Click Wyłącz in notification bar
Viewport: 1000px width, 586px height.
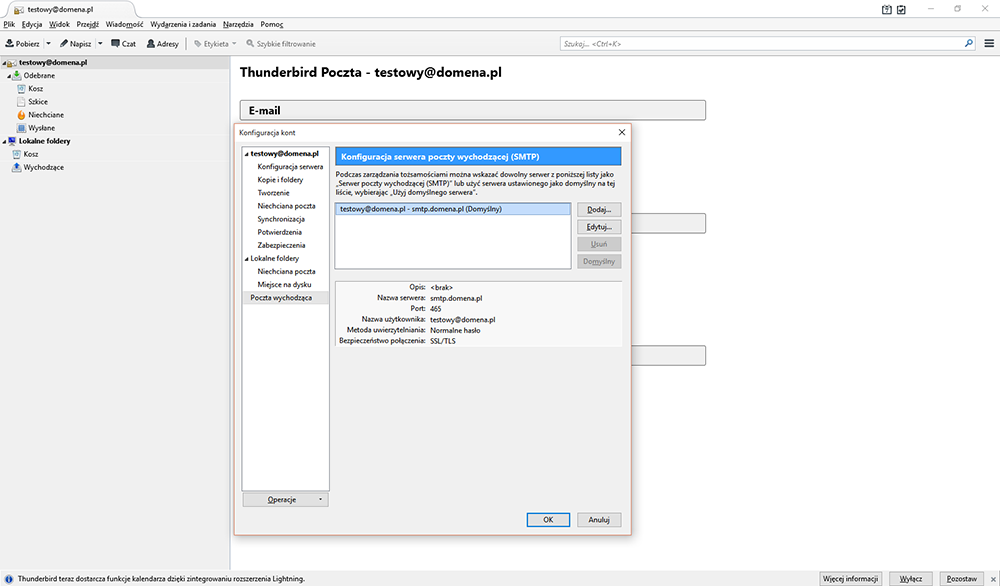pyautogui.click(x=911, y=578)
